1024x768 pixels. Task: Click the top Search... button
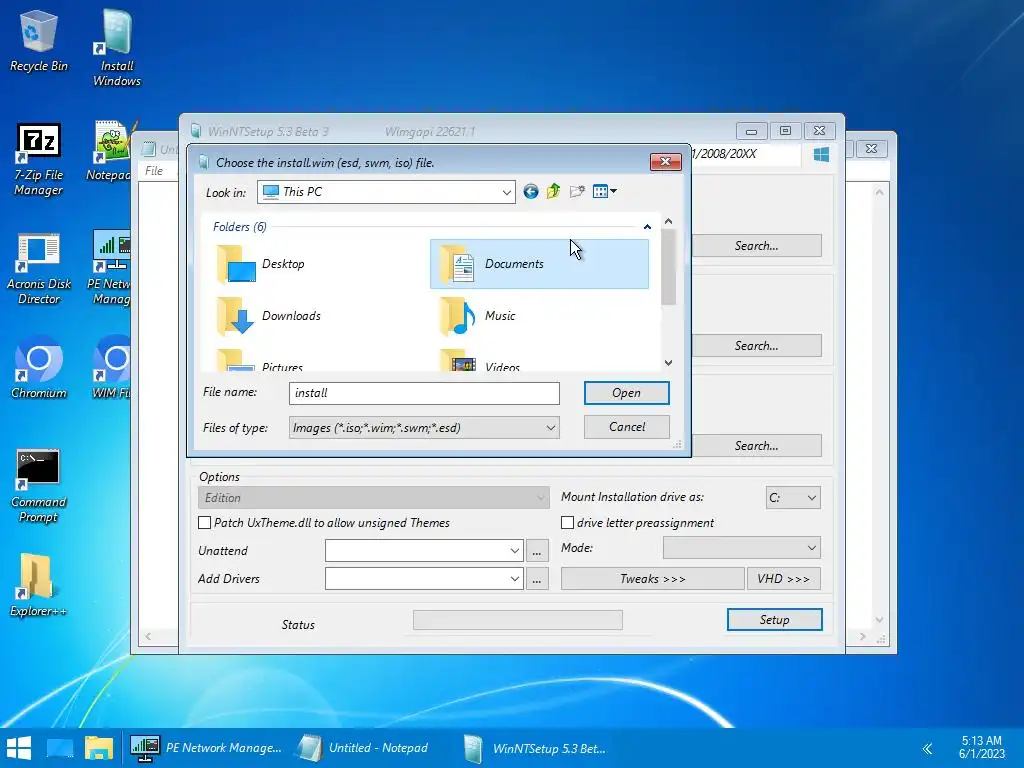tap(756, 246)
